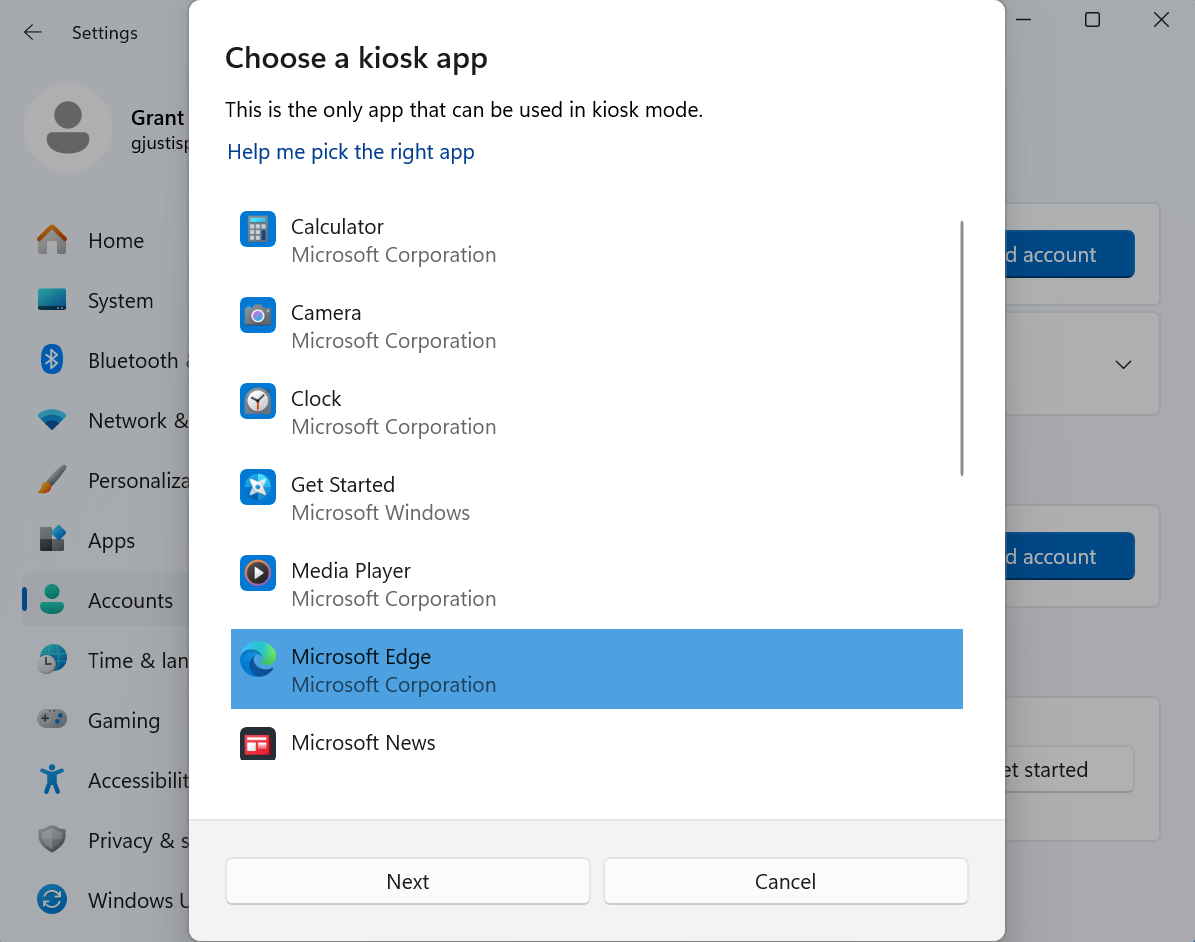This screenshot has width=1195, height=942.
Task: Open Windows Update label in sidebar
Action: point(138,901)
